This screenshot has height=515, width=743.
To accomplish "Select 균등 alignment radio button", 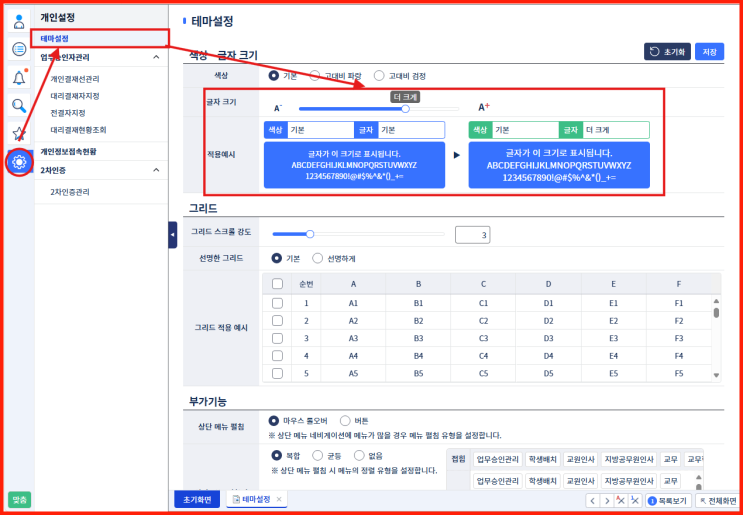I will coord(317,456).
